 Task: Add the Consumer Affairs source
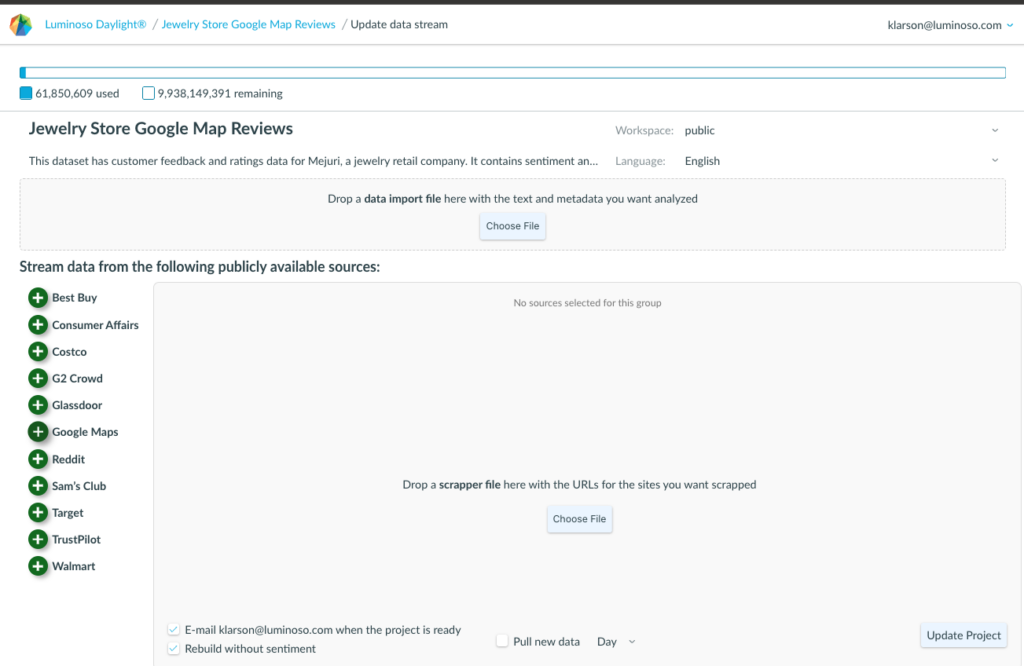click(x=38, y=325)
